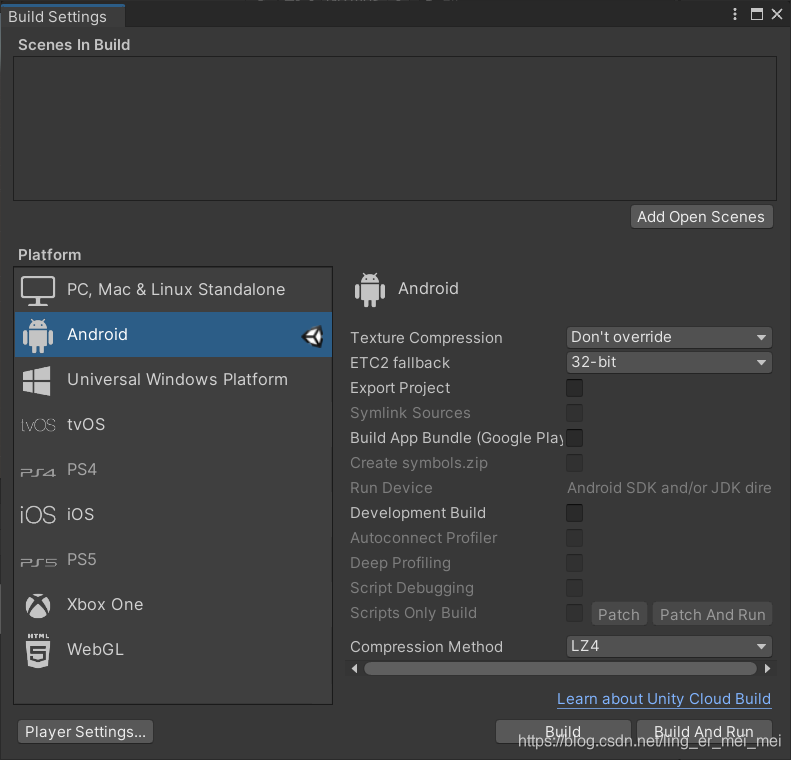Maximize the Build Settings window
The height and width of the screenshot is (760, 791).
point(757,14)
